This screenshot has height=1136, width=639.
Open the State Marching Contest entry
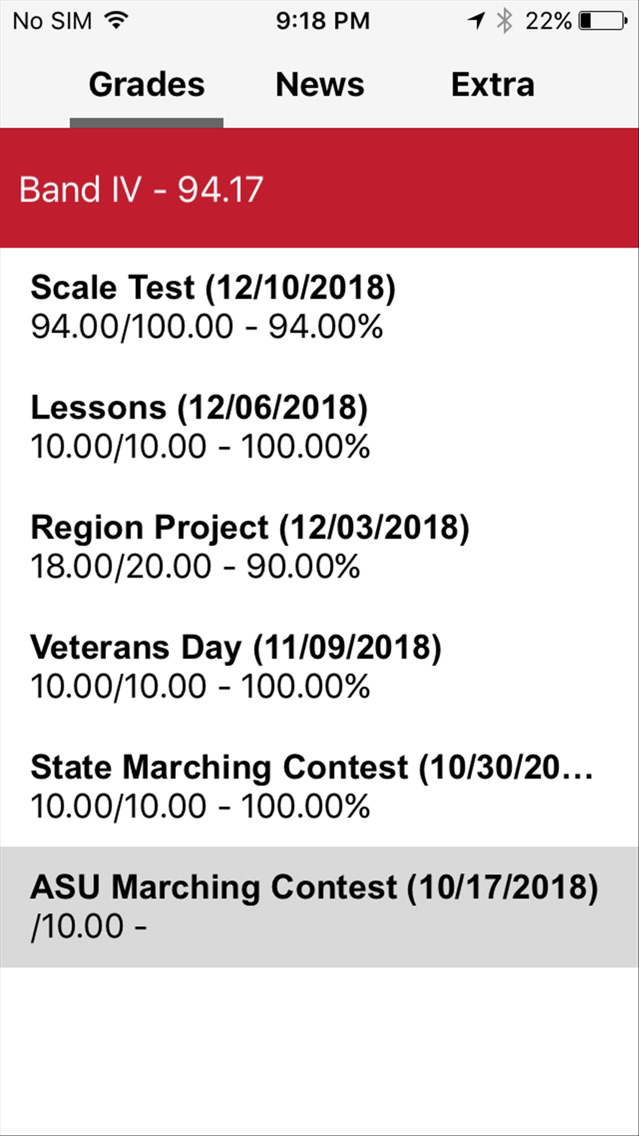[320, 786]
